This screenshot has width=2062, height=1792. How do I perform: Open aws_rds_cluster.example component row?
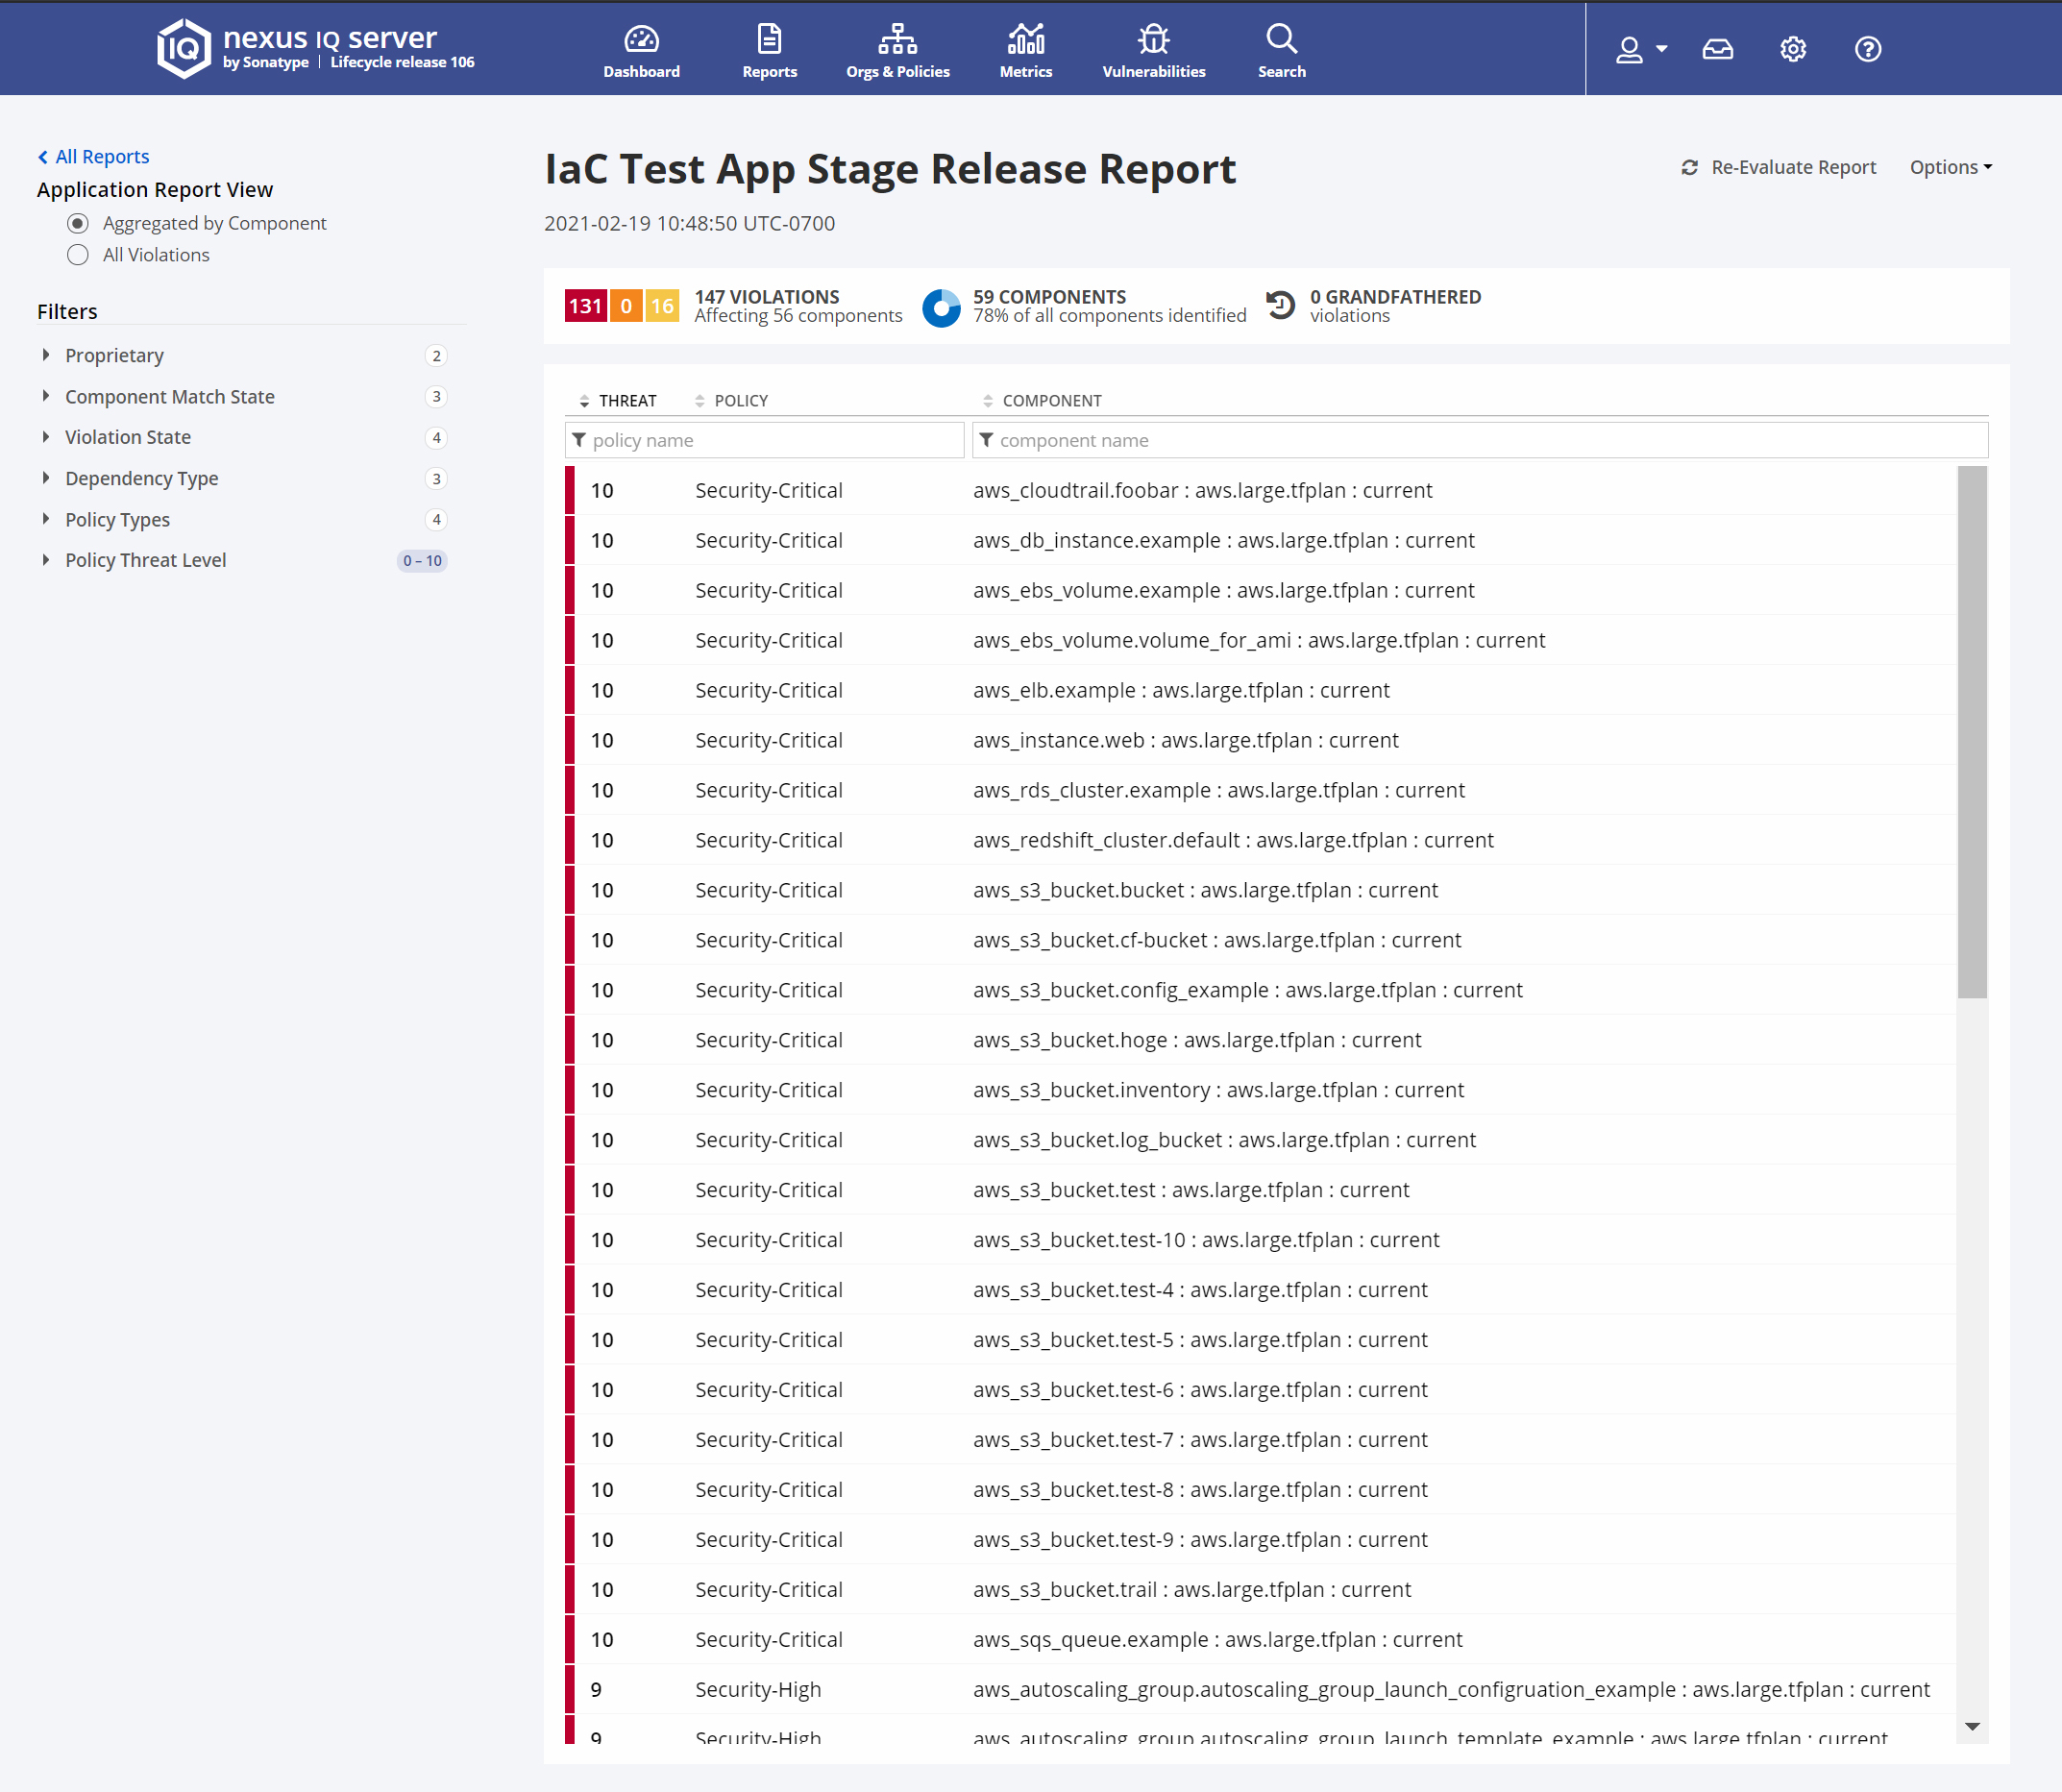(1260, 790)
